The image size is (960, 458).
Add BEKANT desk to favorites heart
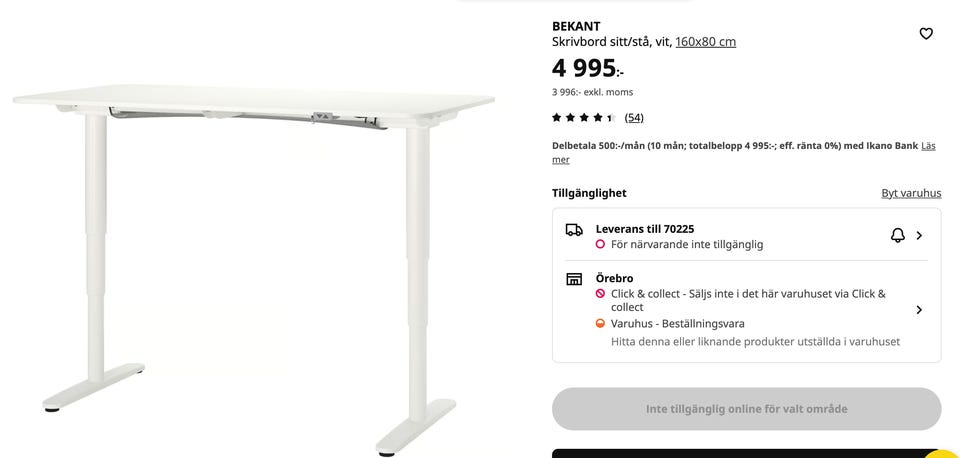[x=926, y=34]
